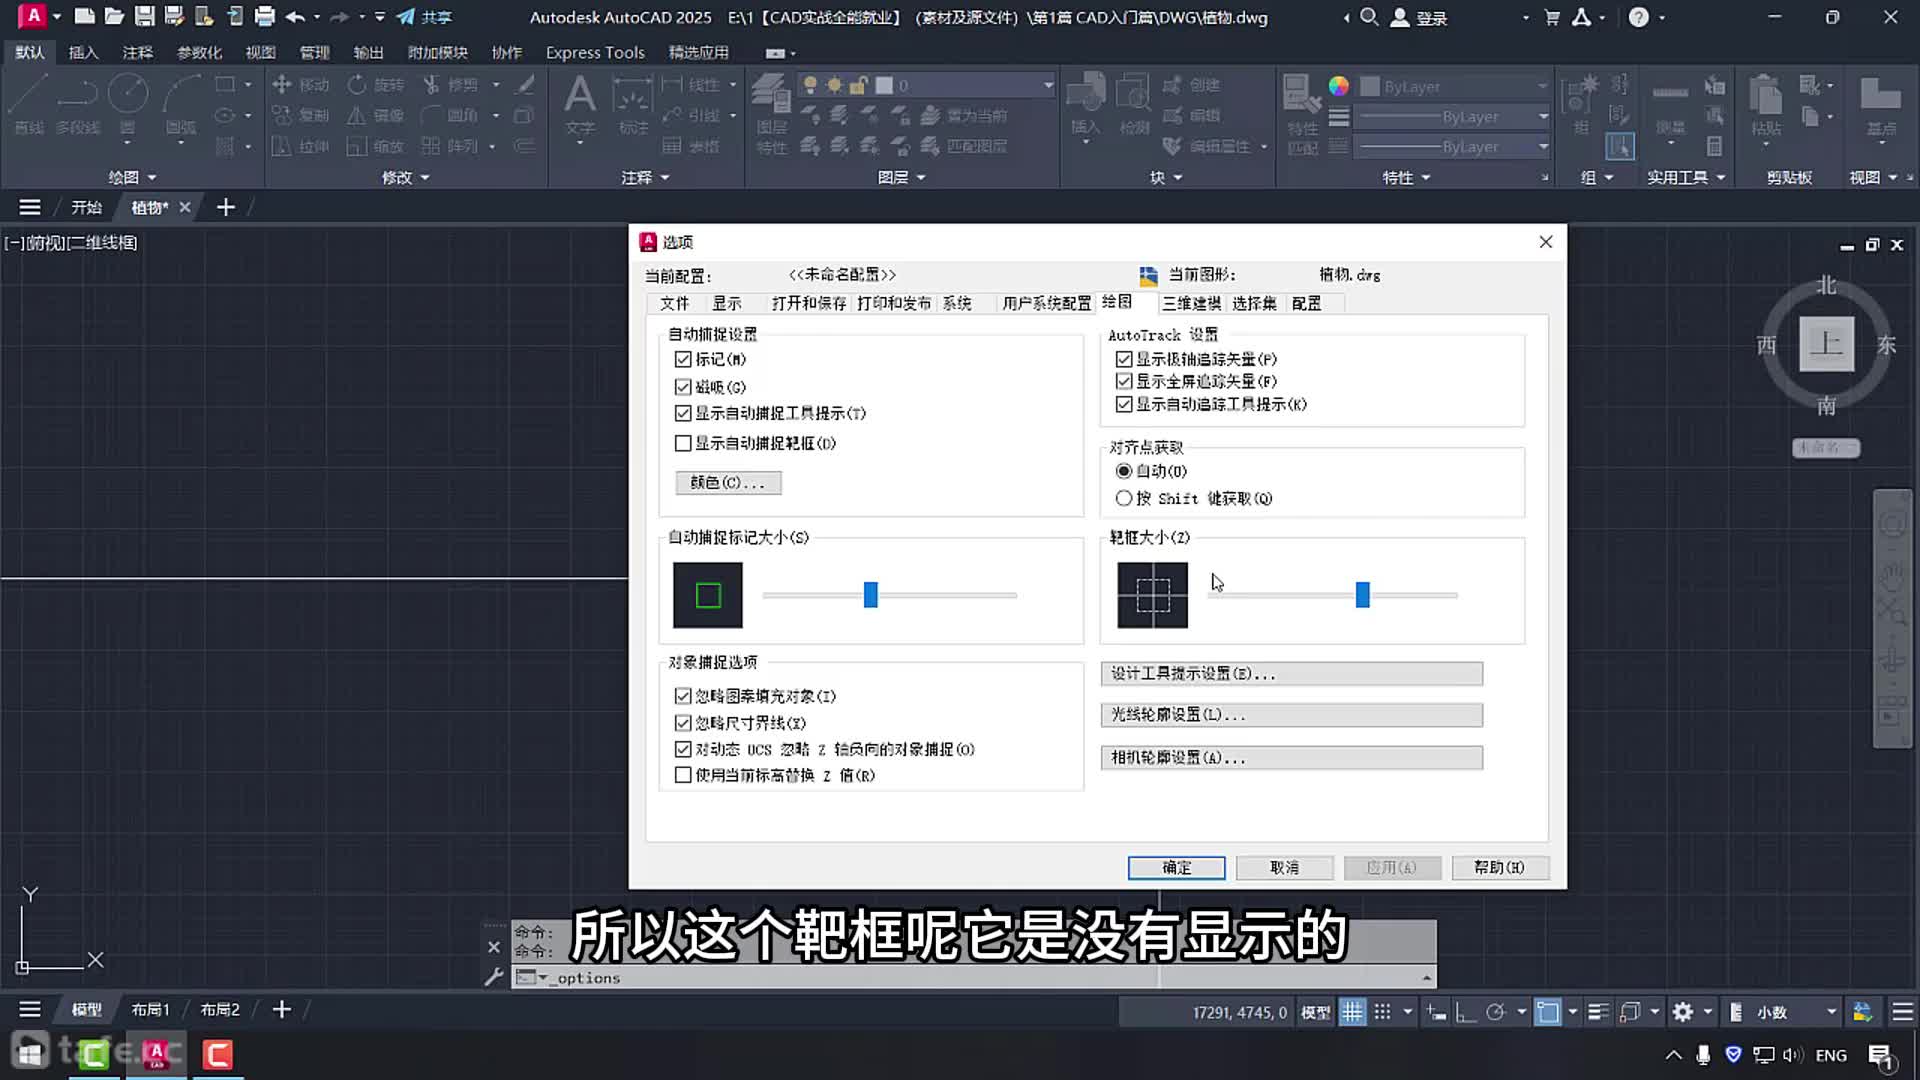Image resolution: width=1920 pixels, height=1080 pixels.
Task: Click the workspace gear icon in status bar
Action: (x=1683, y=1012)
